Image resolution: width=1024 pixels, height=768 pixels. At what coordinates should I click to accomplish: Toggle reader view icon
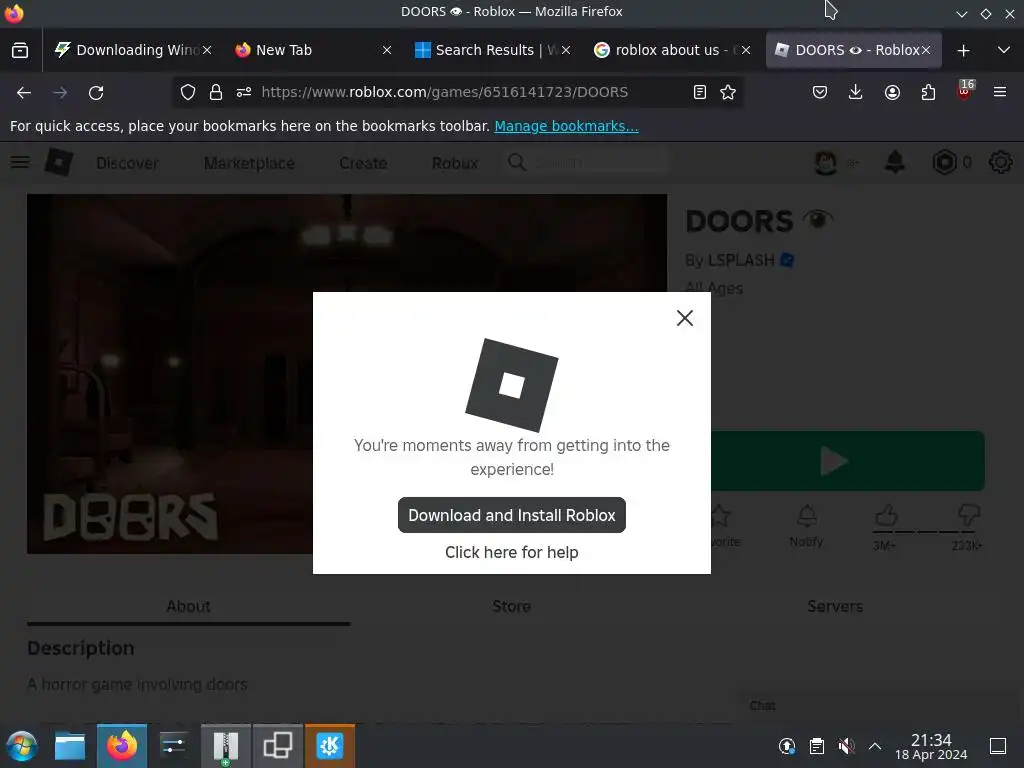coord(699,93)
